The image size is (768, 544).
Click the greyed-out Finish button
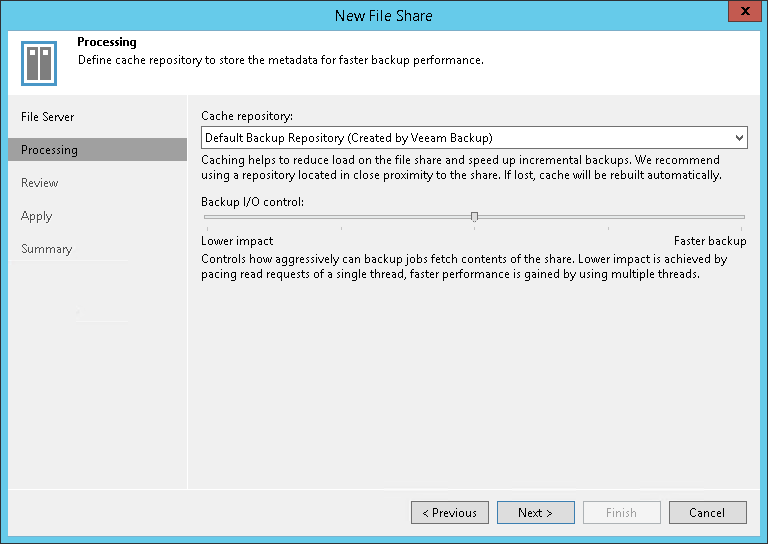point(622,513)
